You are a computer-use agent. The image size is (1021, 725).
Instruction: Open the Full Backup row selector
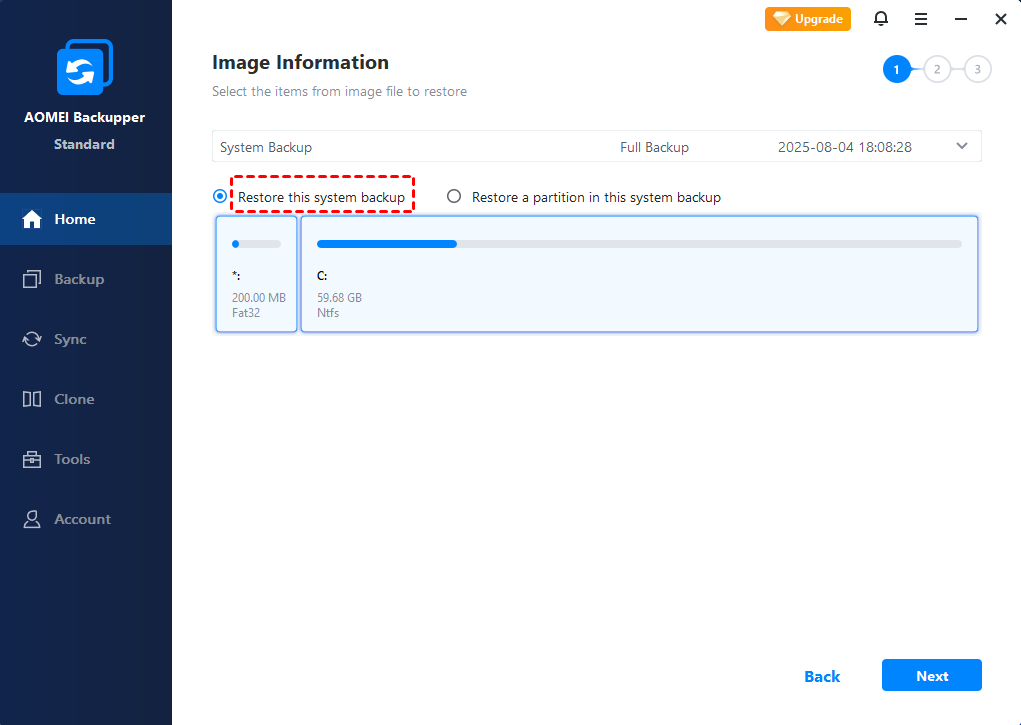pyautogui.click(x=654, y=147)
